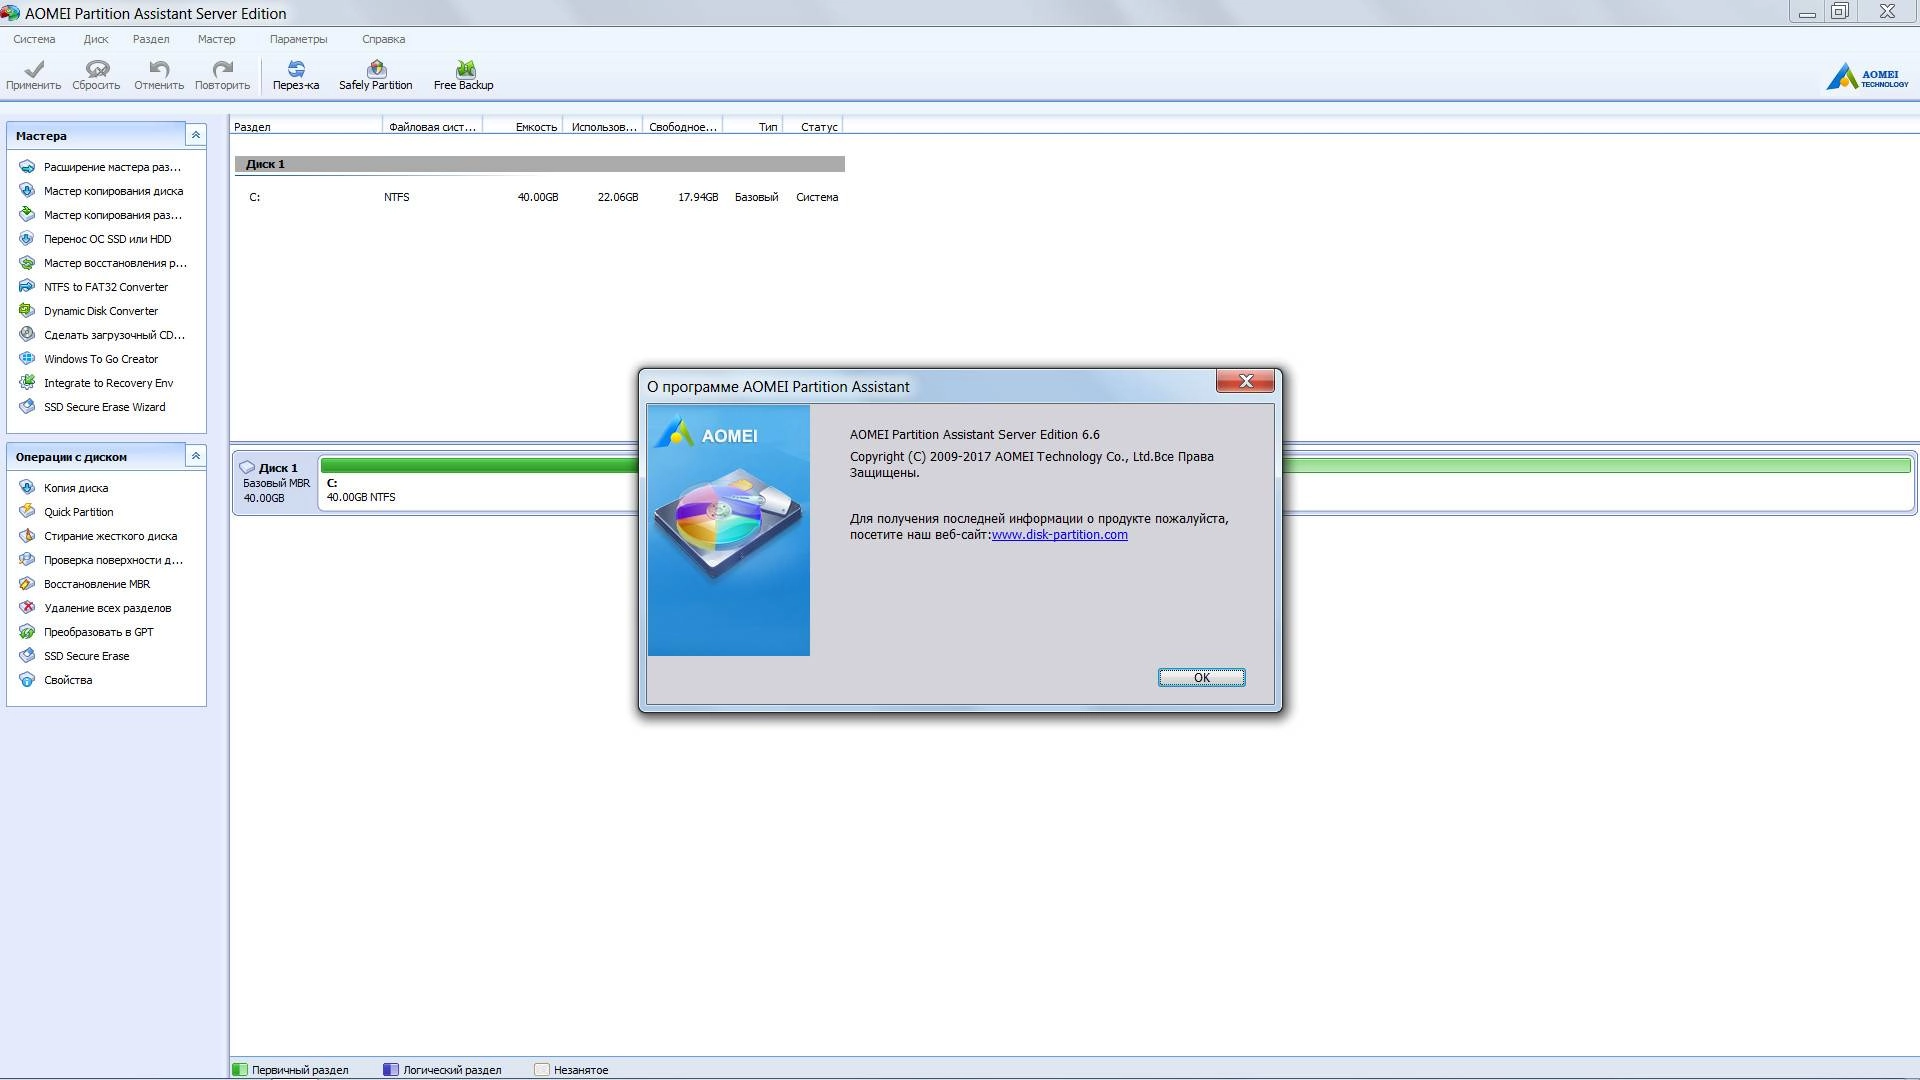The width and height of the screenshot is (1920, 1080).
Task: Open Dynamic Disk Converter
Action: pos(89,311)
